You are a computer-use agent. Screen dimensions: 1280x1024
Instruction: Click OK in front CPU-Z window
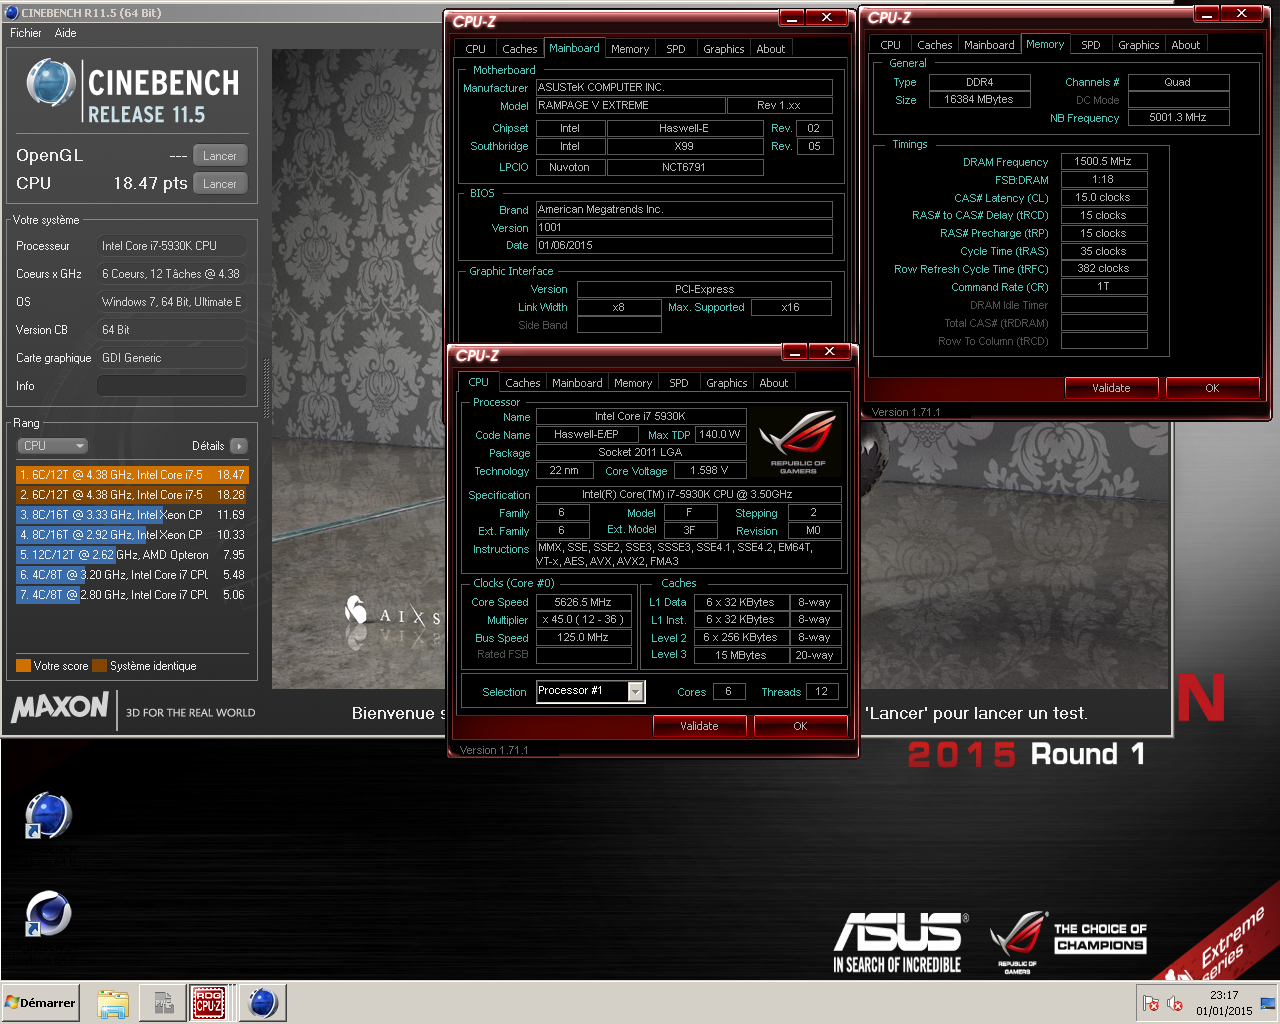800,726
